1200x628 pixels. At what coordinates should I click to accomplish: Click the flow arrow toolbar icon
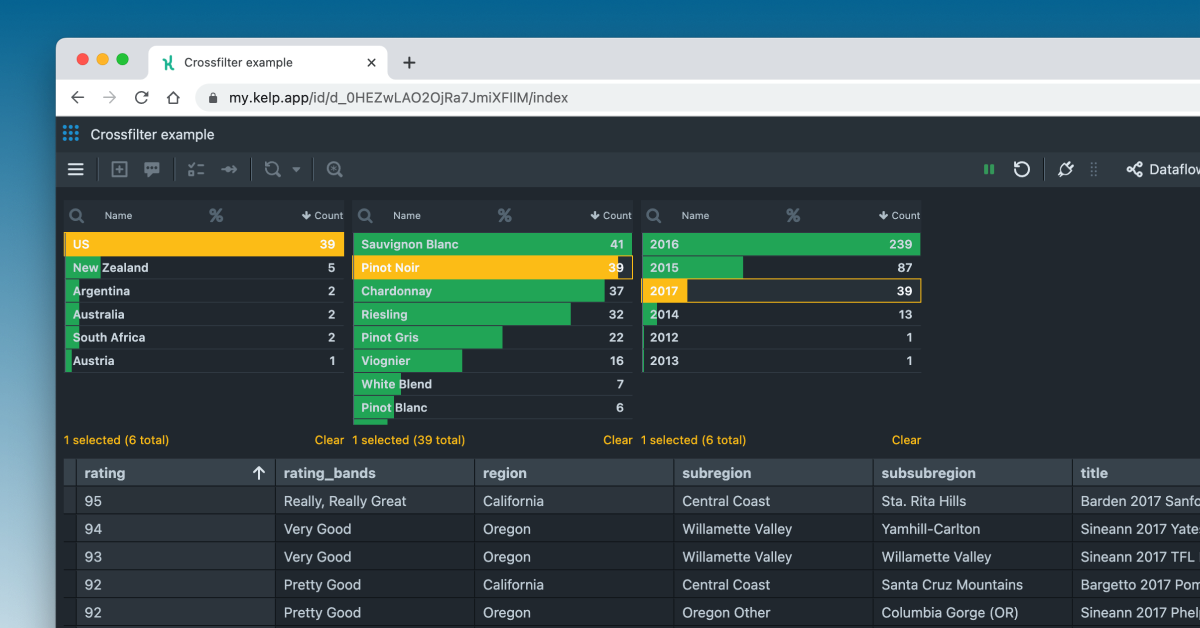(x=228, y=169)
